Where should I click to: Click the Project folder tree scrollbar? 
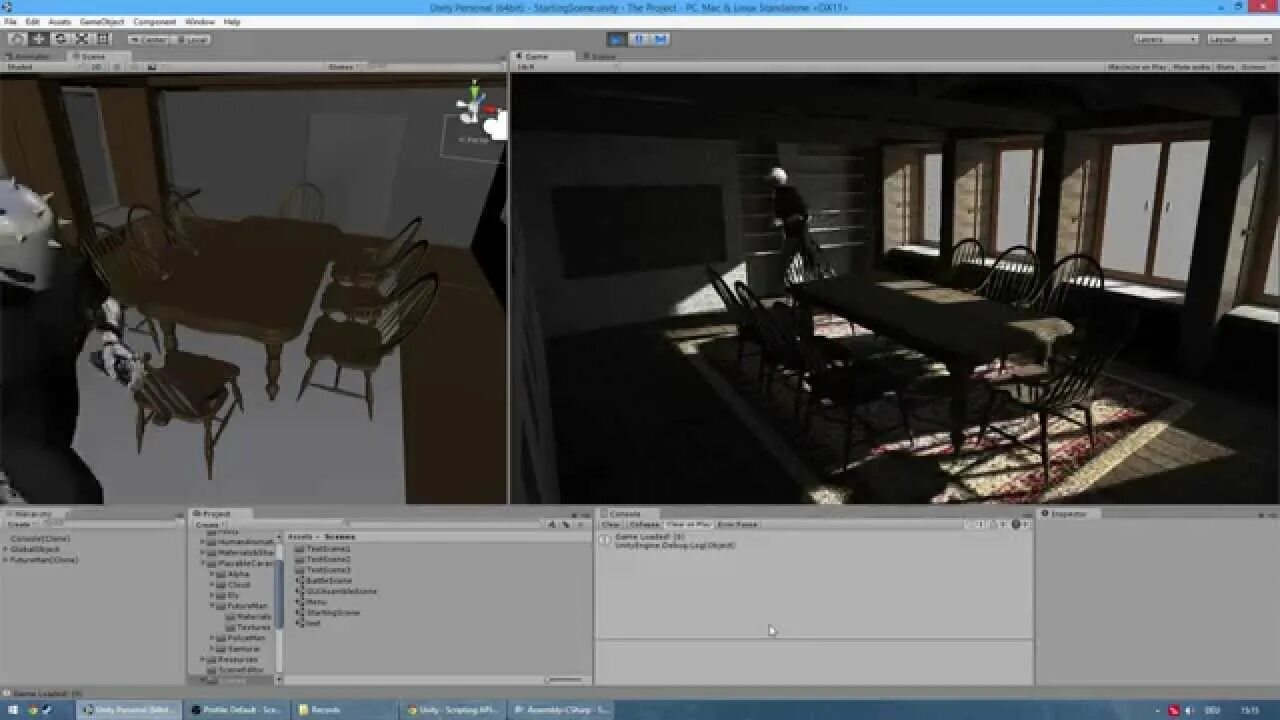[280, 594]
